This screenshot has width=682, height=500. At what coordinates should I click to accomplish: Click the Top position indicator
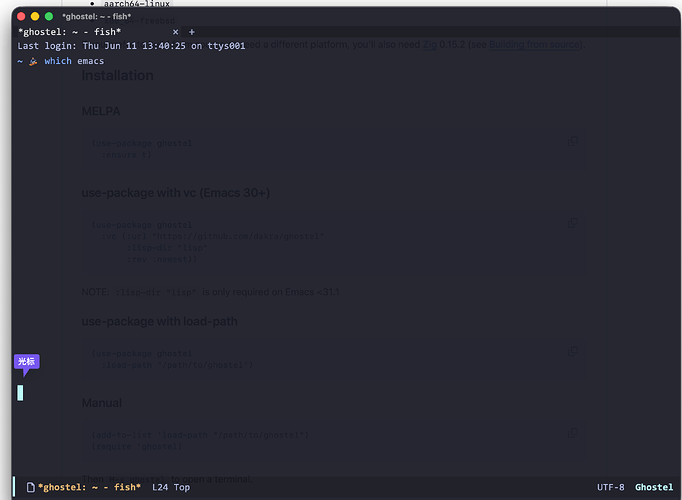[182, 487]
